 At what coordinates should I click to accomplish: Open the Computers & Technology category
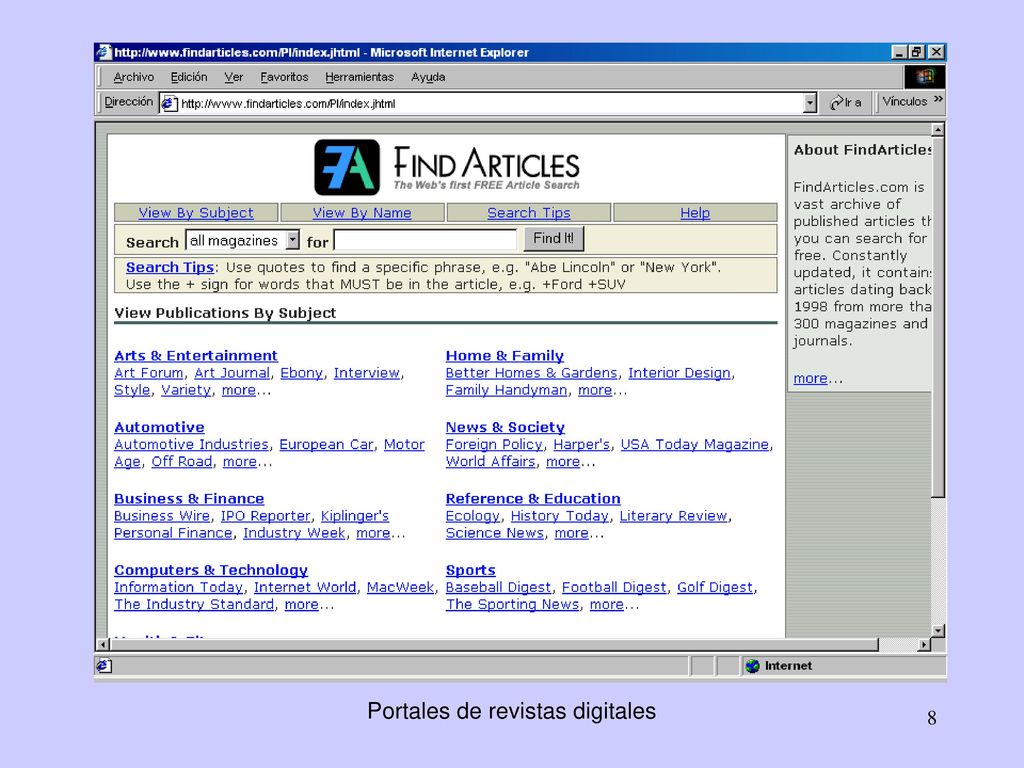tap(211, 570)
